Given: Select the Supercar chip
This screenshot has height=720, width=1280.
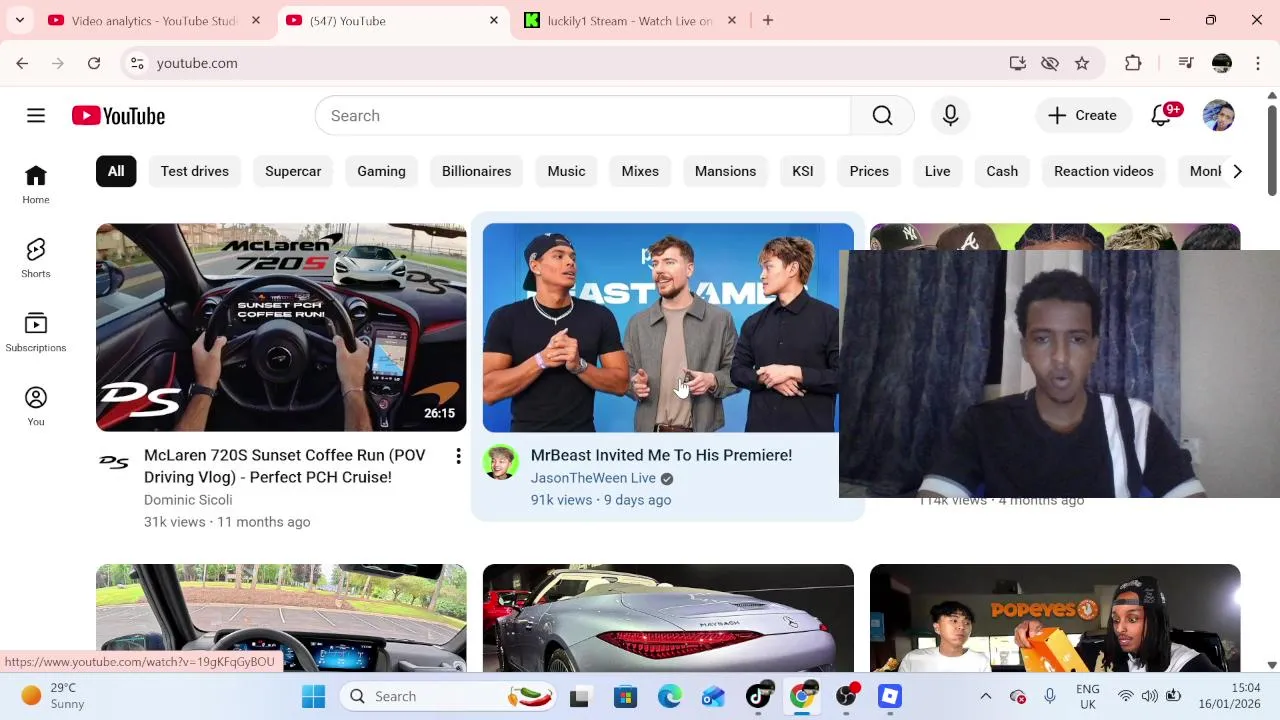Looking at the screenshot, I should (293, 171).
